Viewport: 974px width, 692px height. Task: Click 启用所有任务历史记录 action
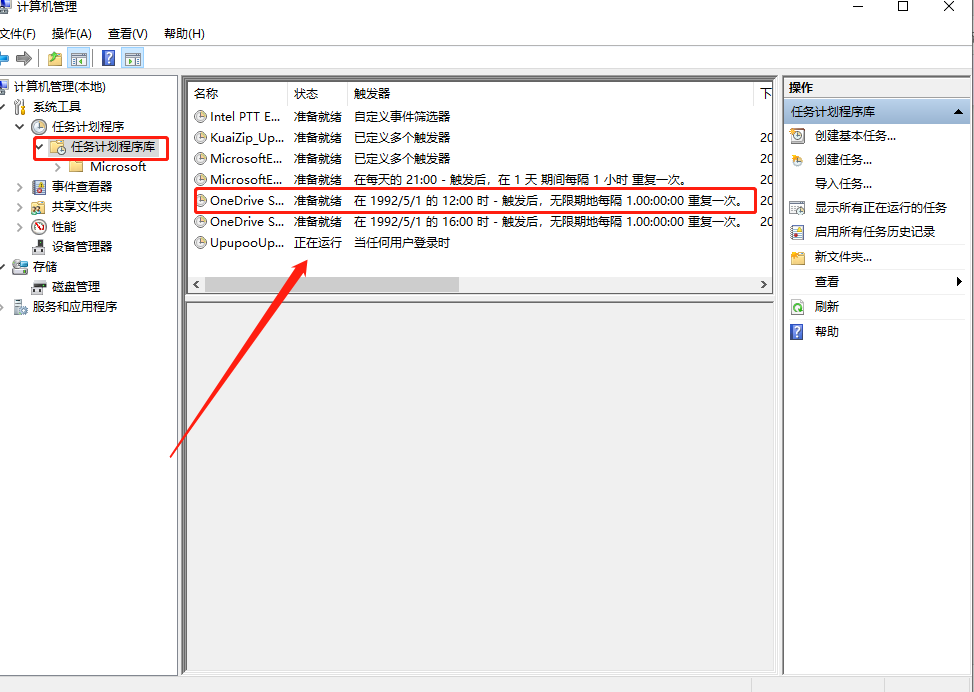click(x=875, y=232)
